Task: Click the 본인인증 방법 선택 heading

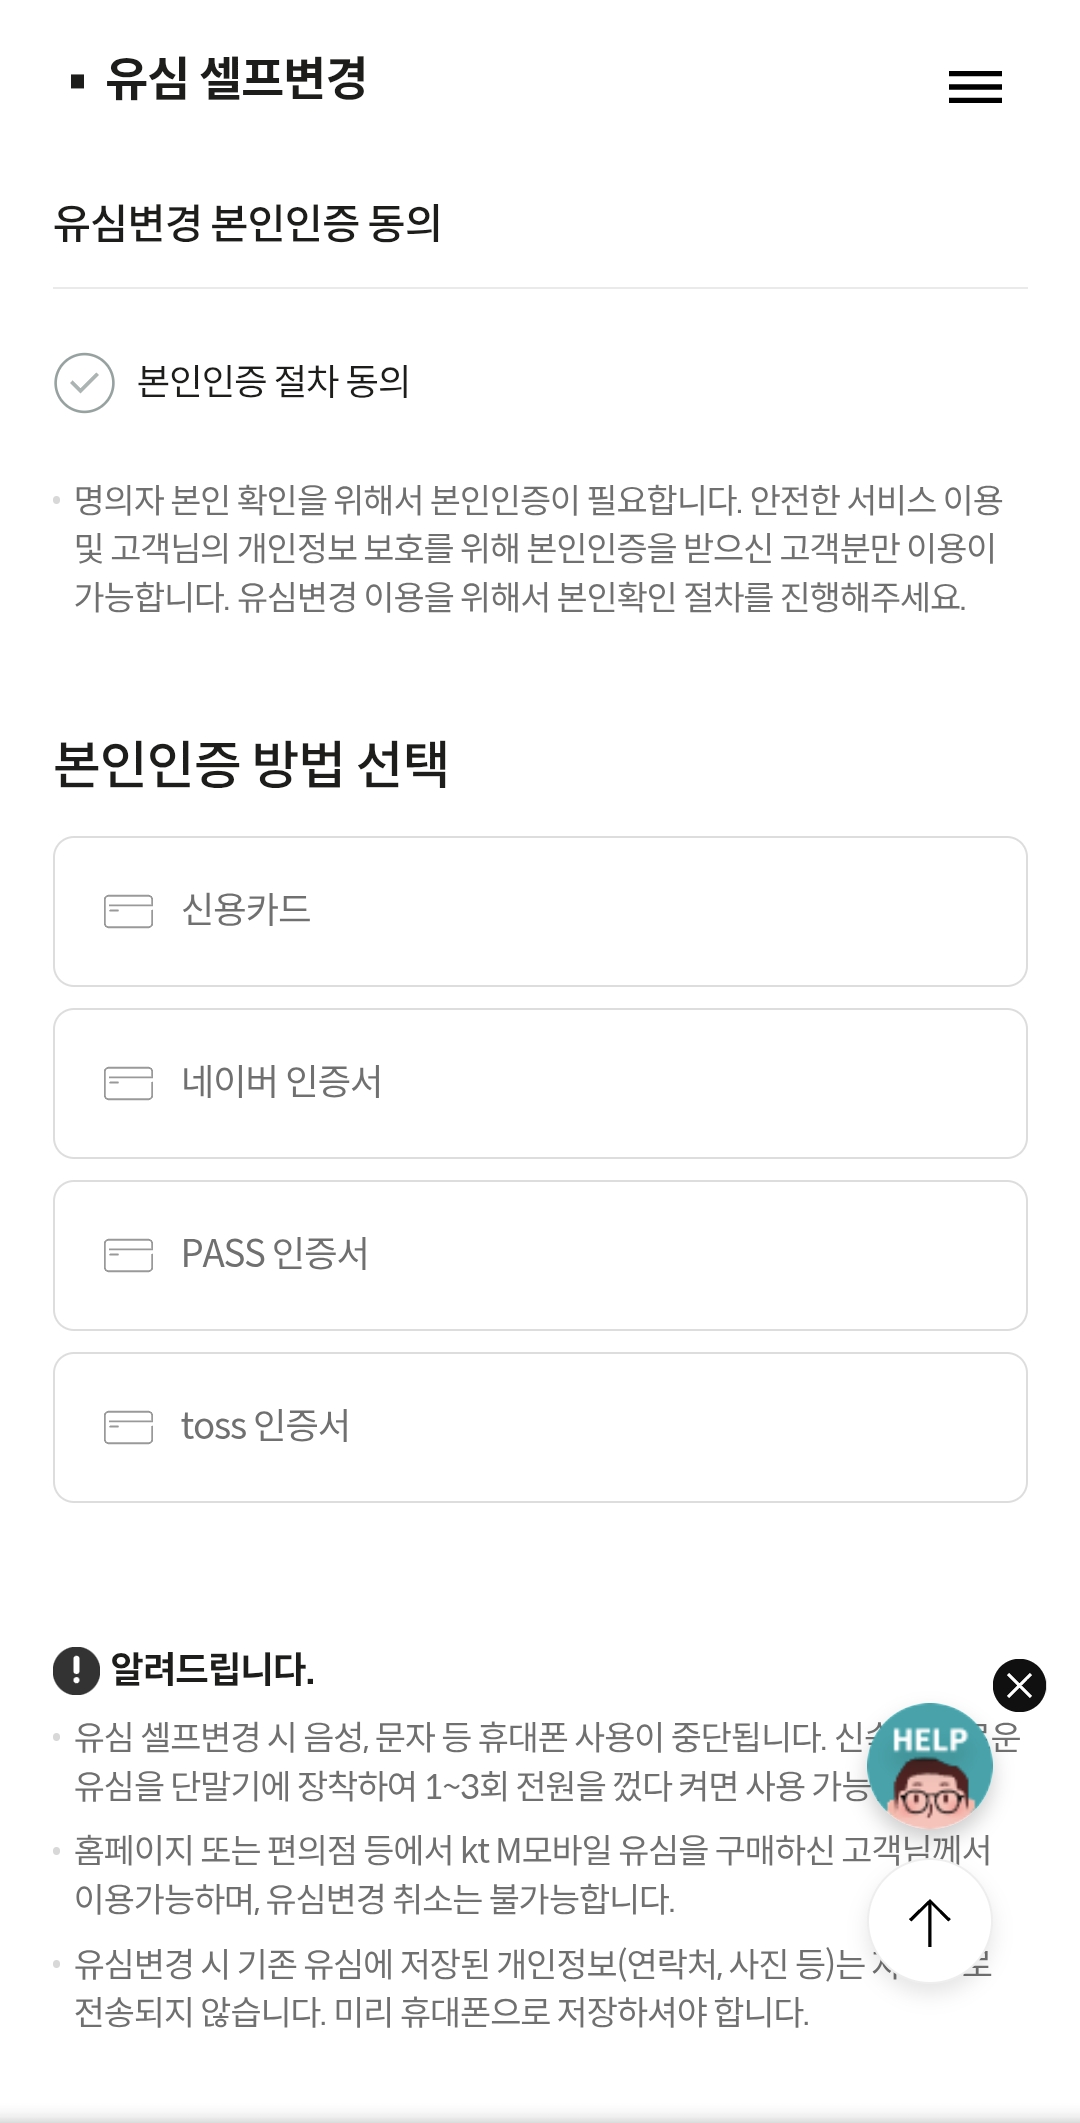Action: coord(250,765)
